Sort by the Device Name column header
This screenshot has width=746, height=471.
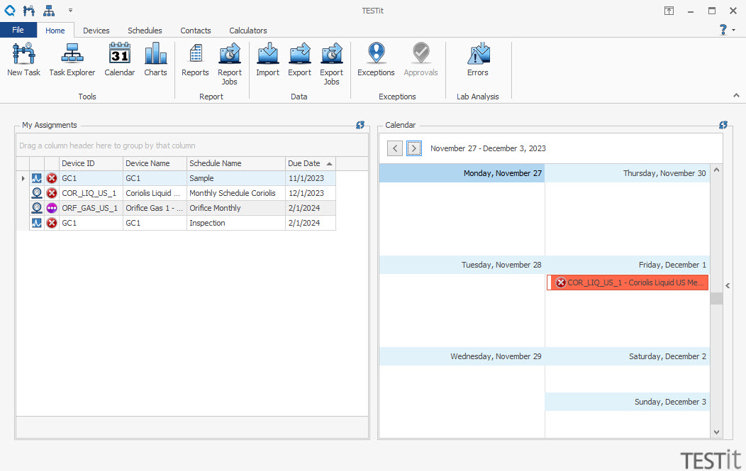pyautogui.click(x=155, y=163)
